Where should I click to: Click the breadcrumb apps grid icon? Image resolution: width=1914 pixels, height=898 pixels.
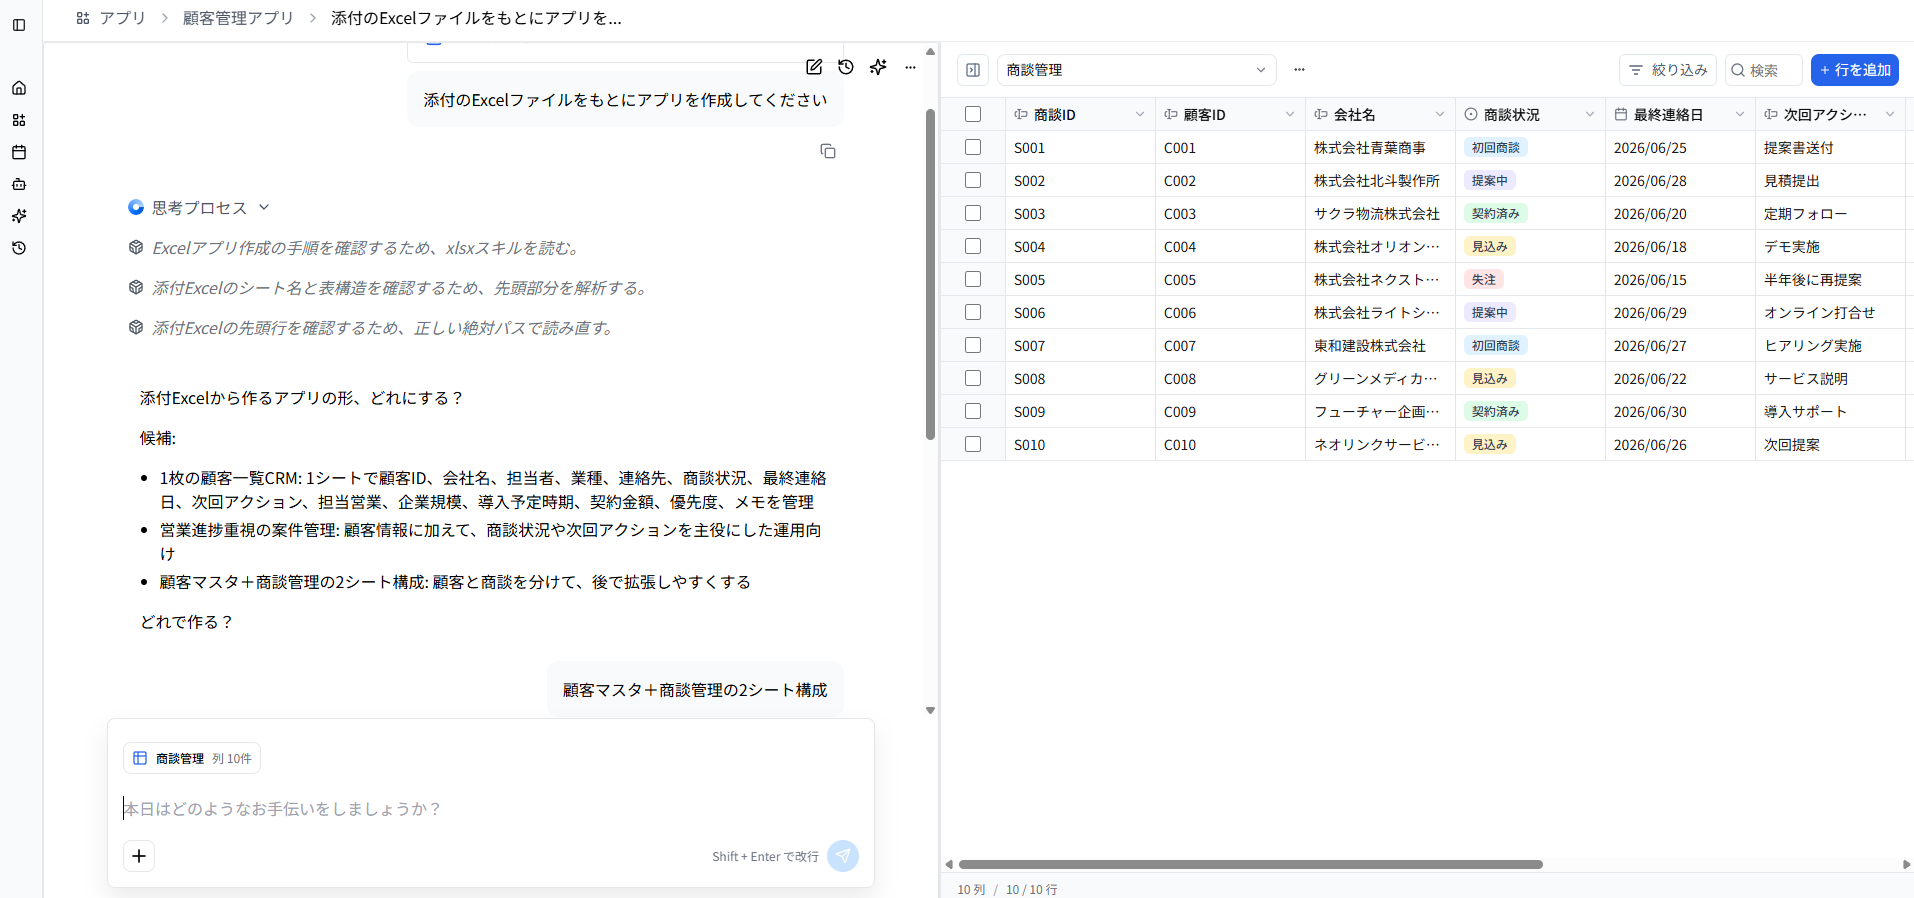(83, 18)
